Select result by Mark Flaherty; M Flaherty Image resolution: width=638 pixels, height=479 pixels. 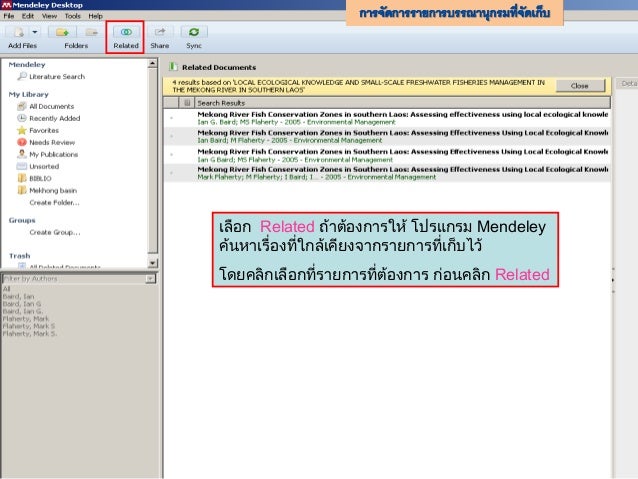click(387, 173)
